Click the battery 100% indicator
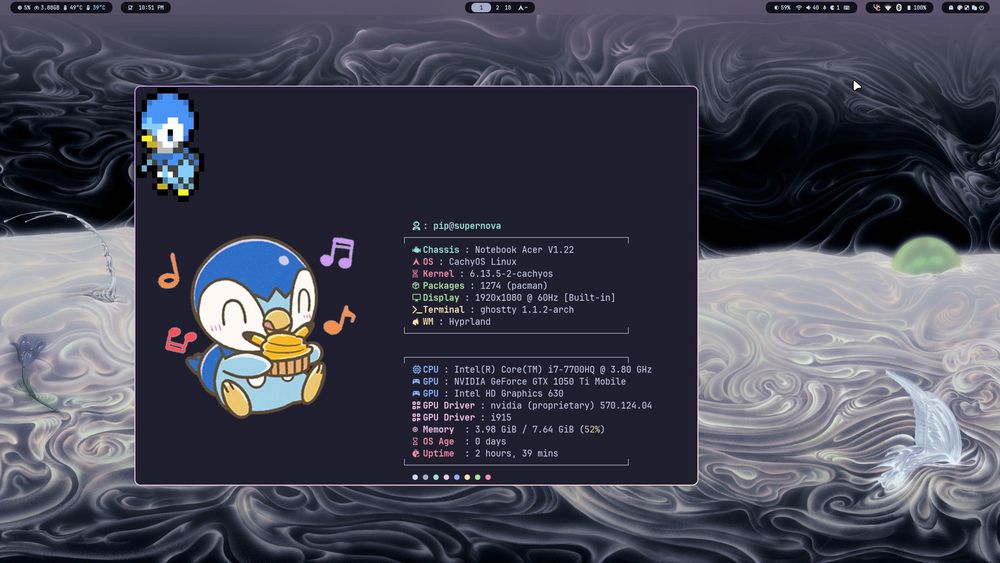Image resolution: width=1000 pixels, height=563 pixels. point(916,8)
